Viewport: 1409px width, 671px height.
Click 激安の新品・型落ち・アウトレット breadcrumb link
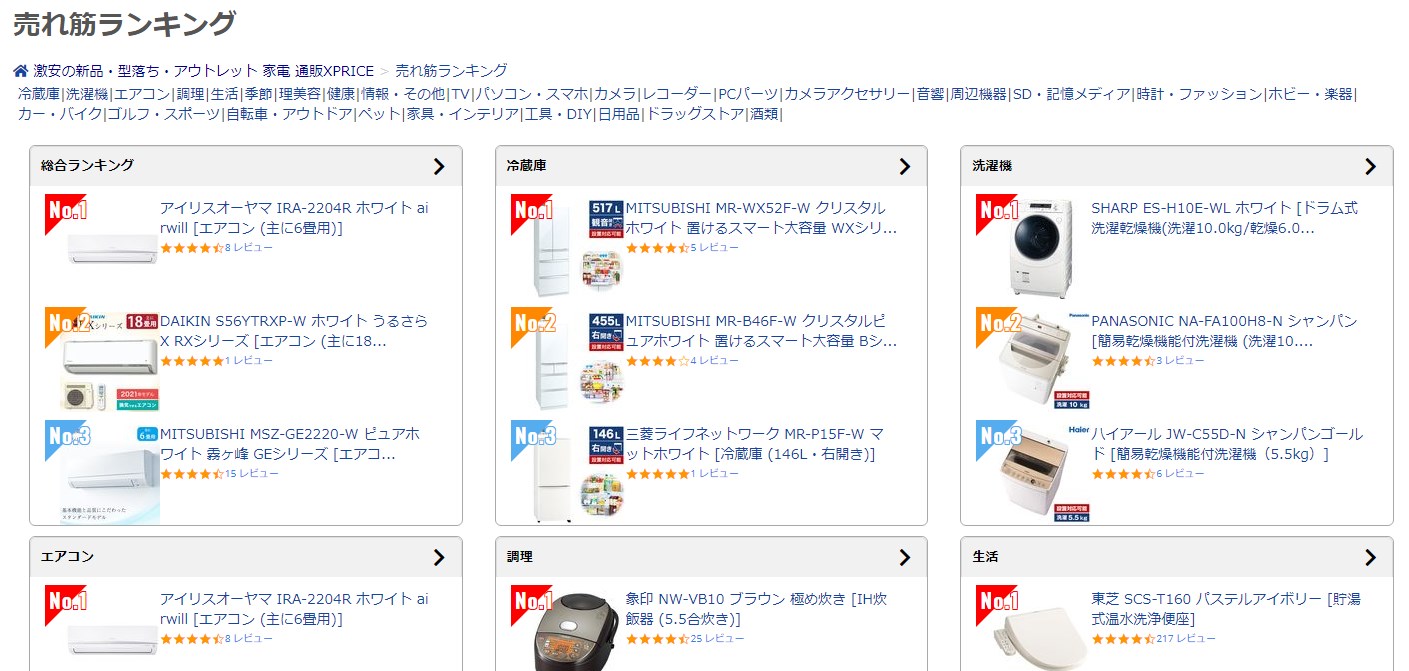tap(146, 71)
